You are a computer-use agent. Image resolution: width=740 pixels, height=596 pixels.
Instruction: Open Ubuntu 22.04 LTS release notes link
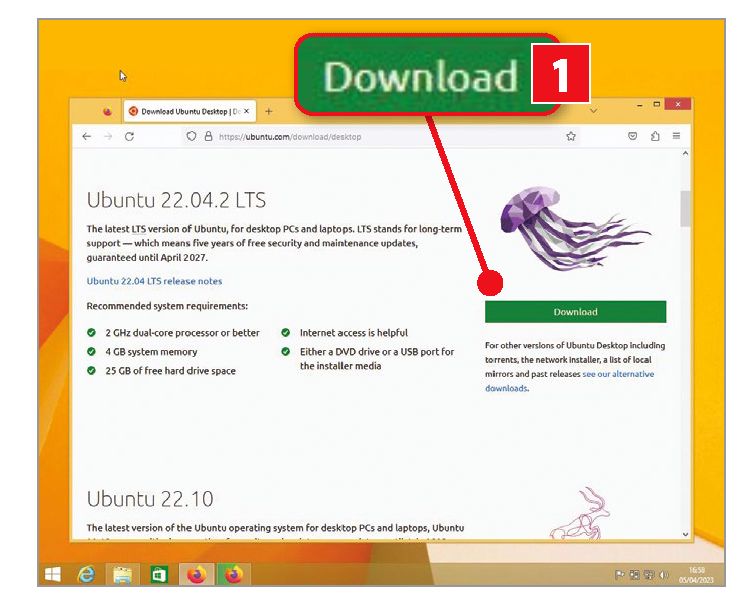pyautogui.click(x=154, y=281)
